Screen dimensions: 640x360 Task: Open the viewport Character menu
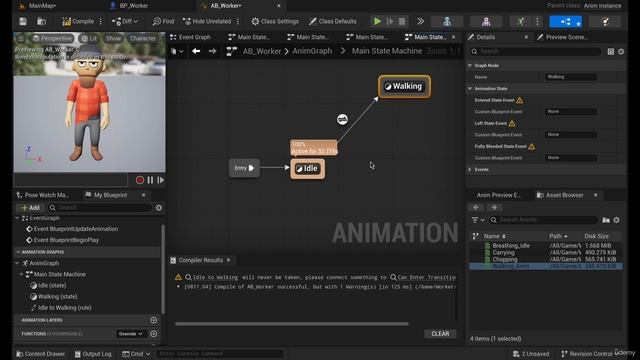(142, 38)
